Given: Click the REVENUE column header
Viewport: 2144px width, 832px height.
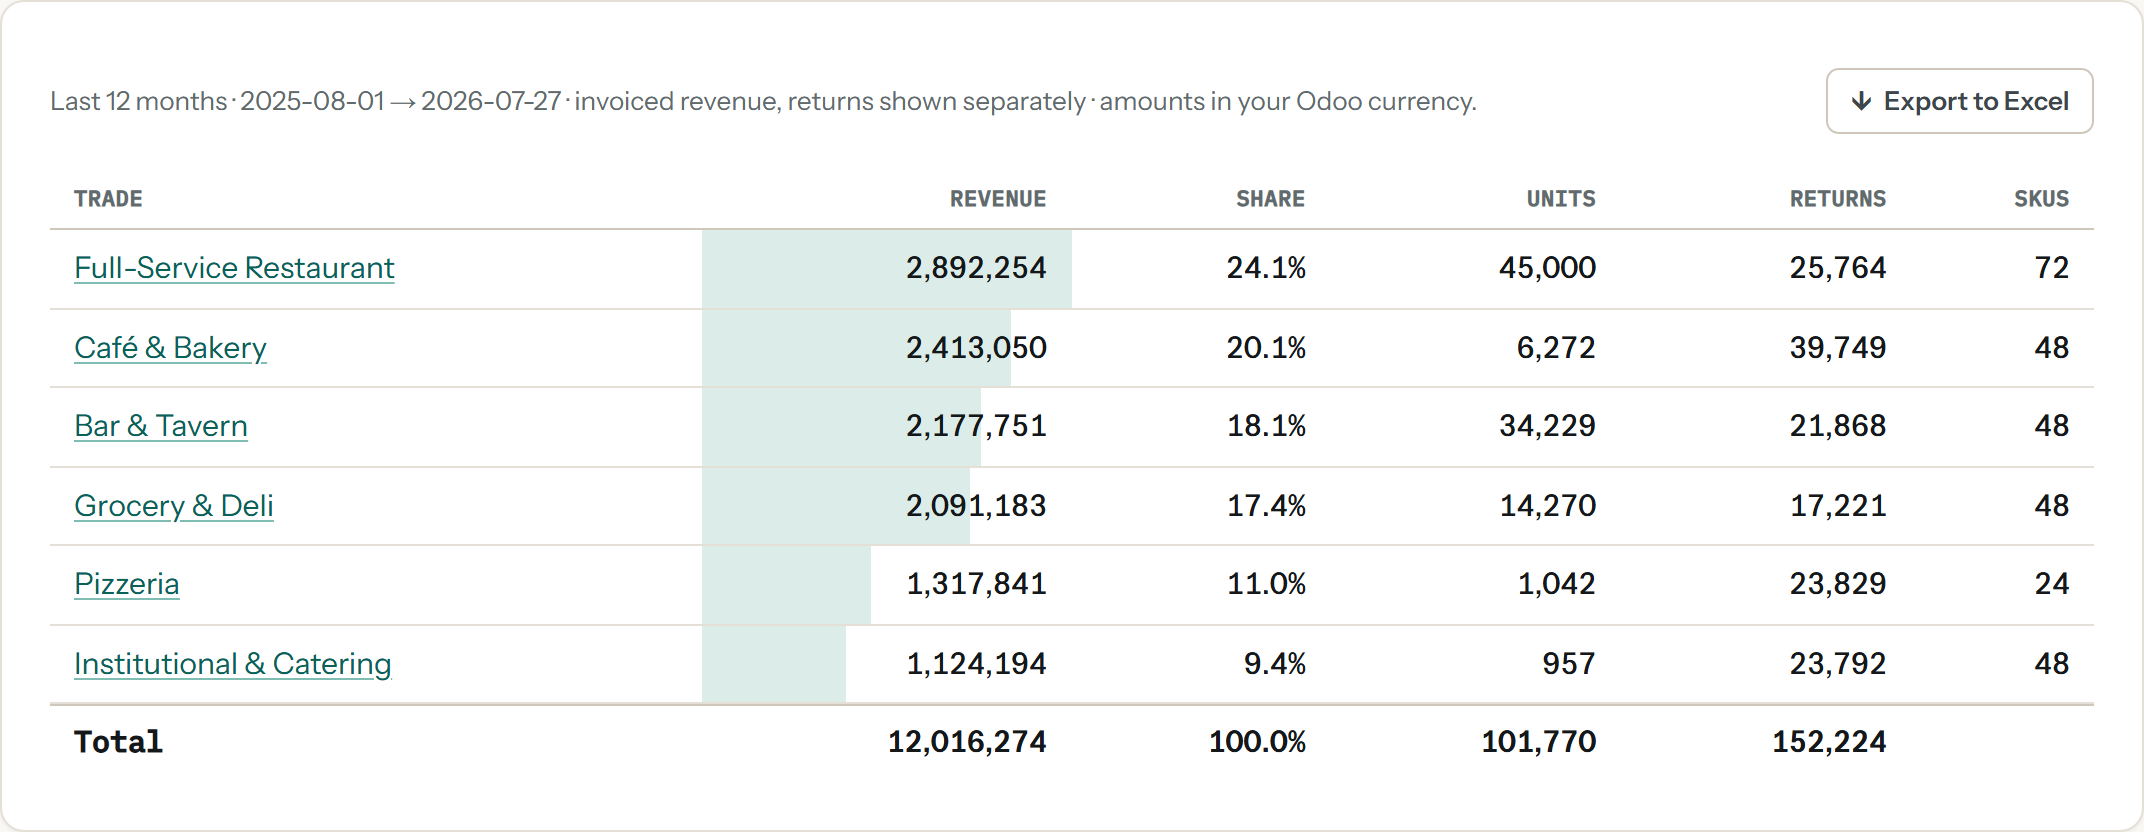Looking at the screenshot, I should point(998,199).
